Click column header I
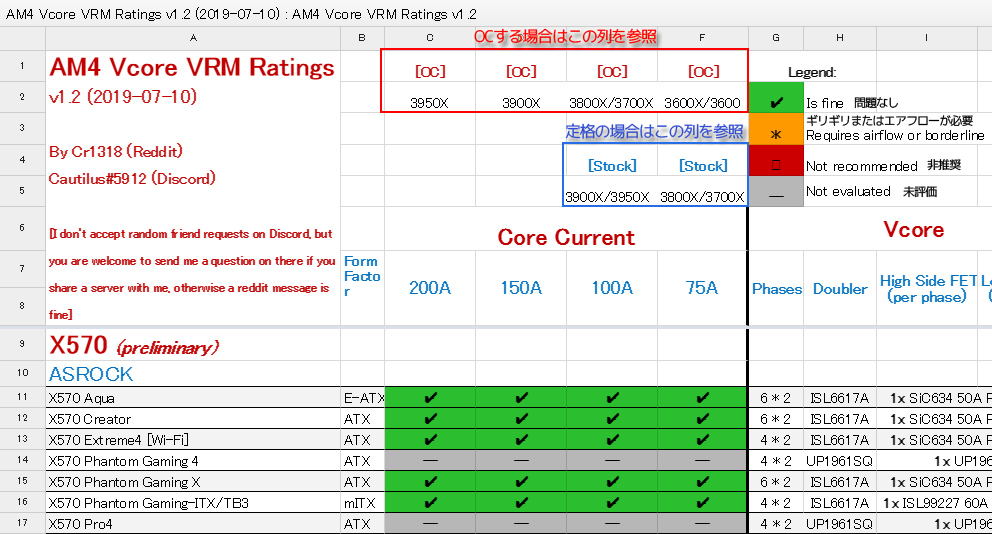This screenshot has height=534, width=992. [927, 38]
